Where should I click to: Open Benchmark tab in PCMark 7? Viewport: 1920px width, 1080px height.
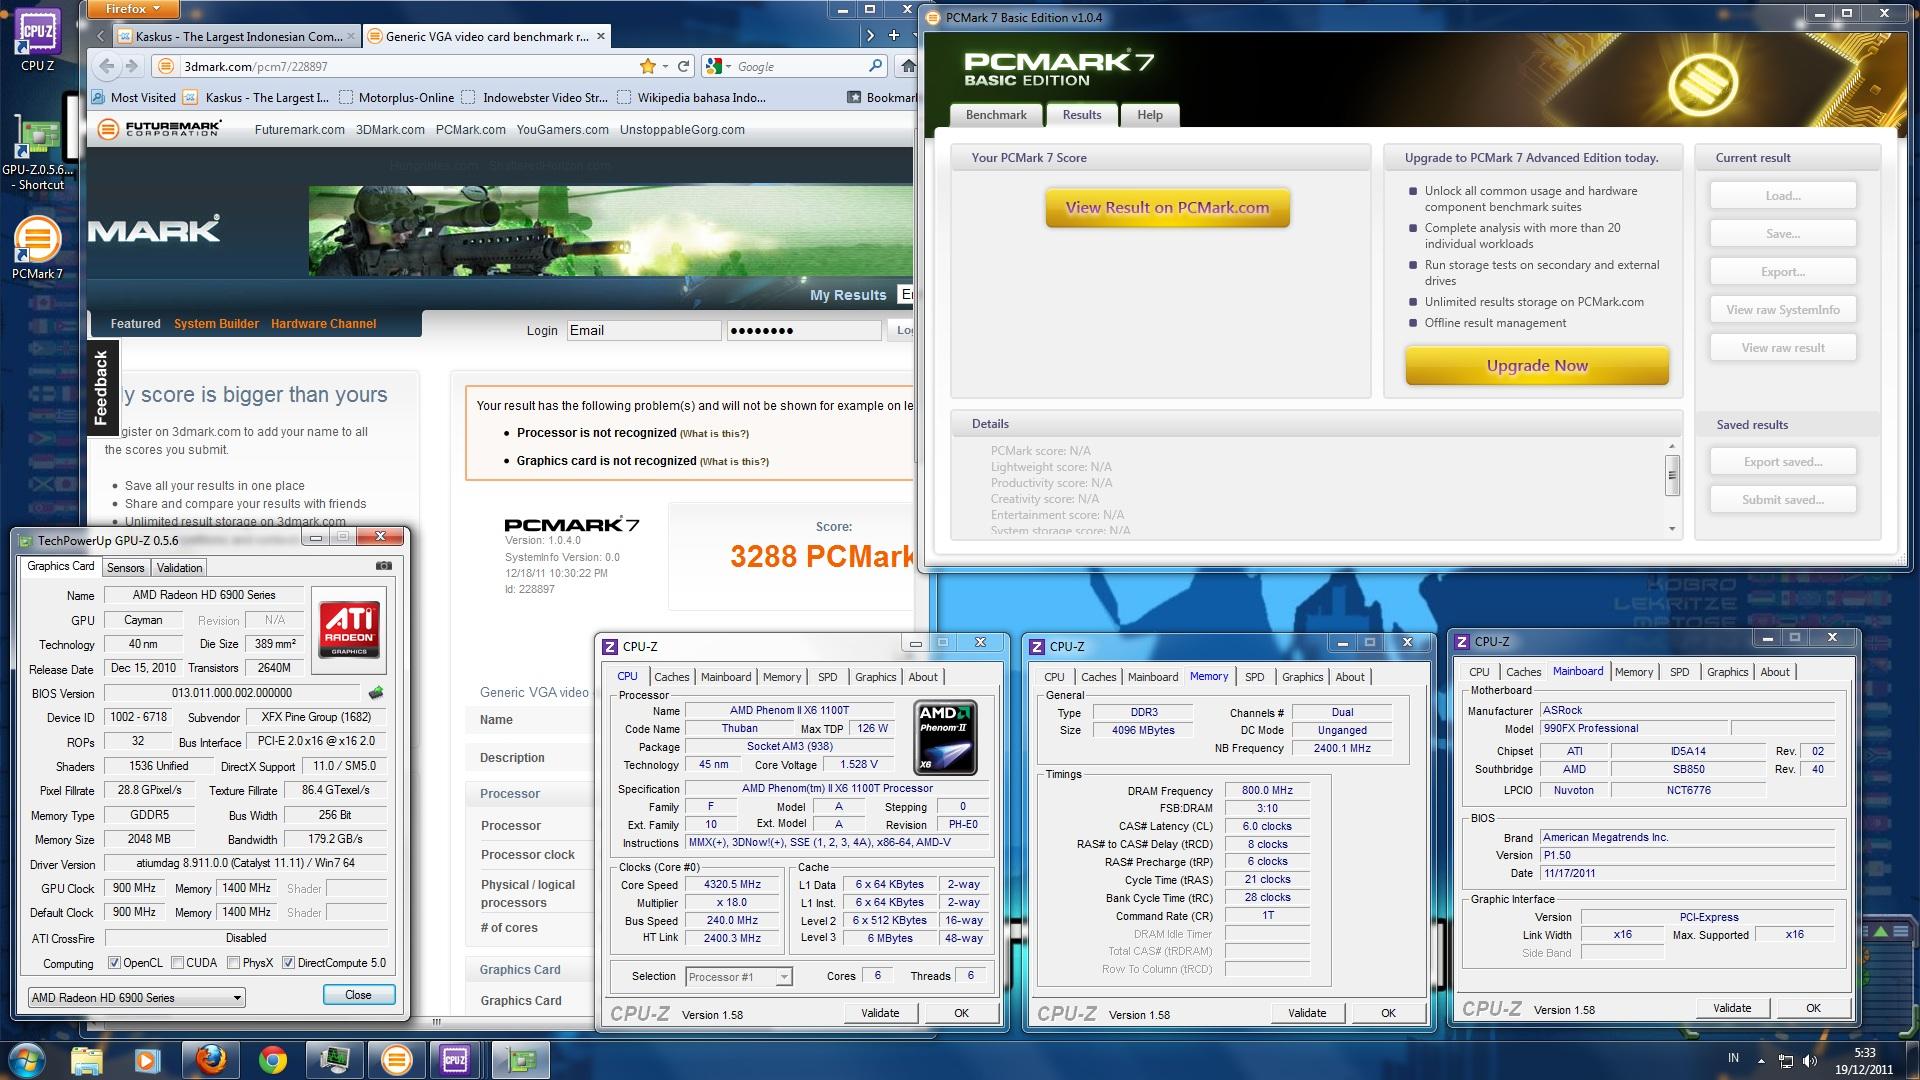pos(996,115)
